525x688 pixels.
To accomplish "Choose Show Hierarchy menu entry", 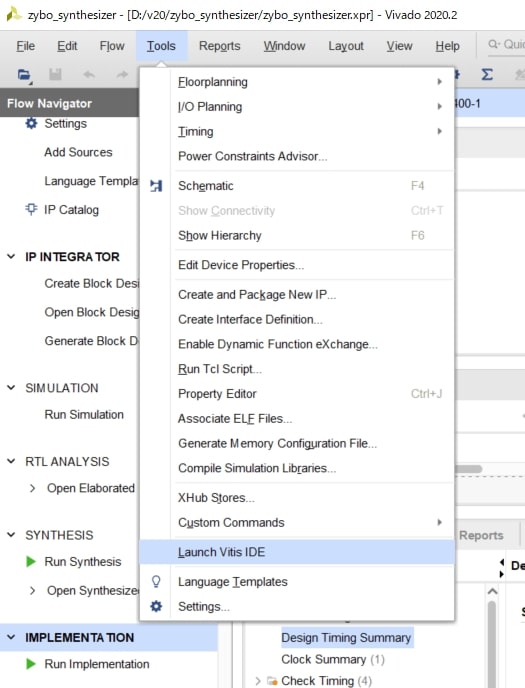I will click(297, 235).
